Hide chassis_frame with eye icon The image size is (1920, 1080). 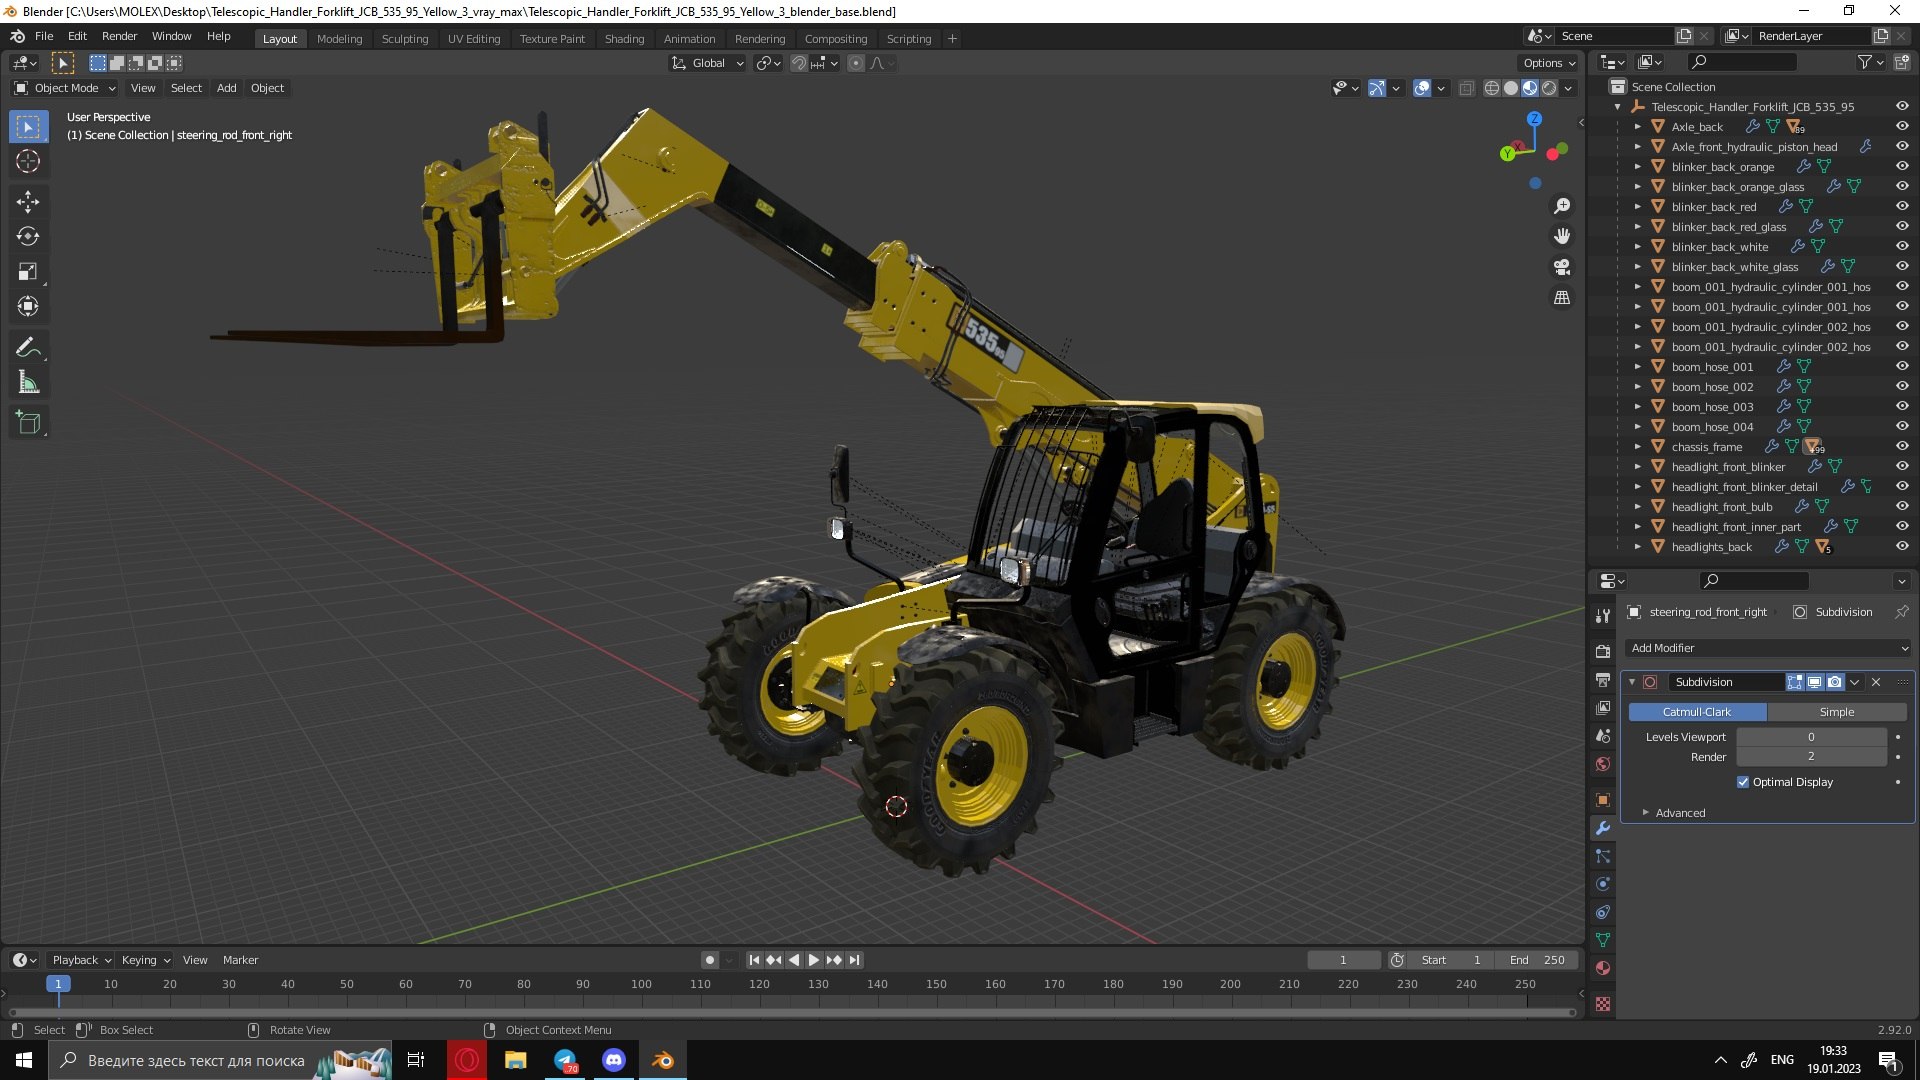[1902, 447]
